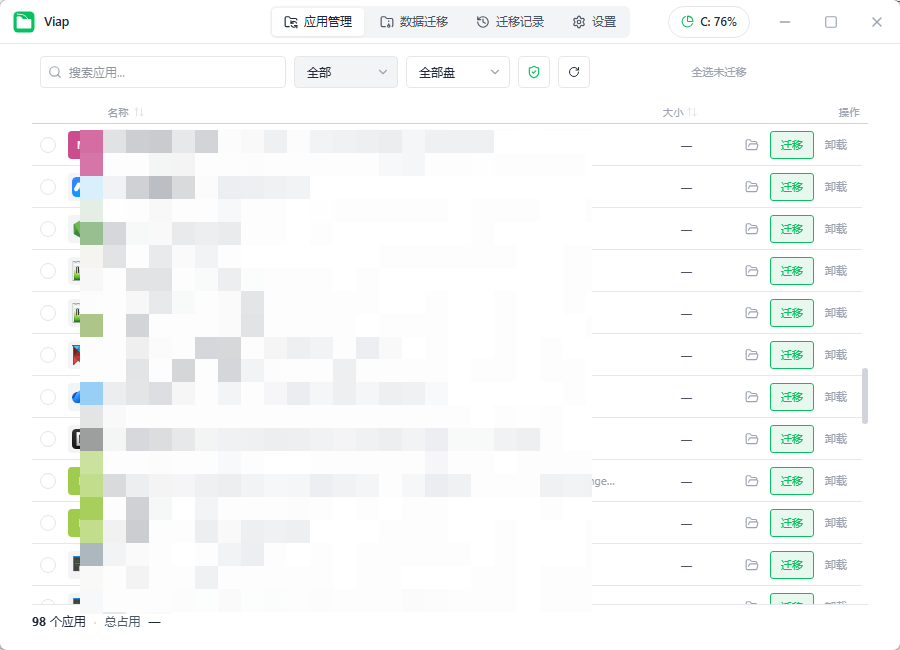Click the Viap logo icon
900x650 pixels.
tap(24, 22)
